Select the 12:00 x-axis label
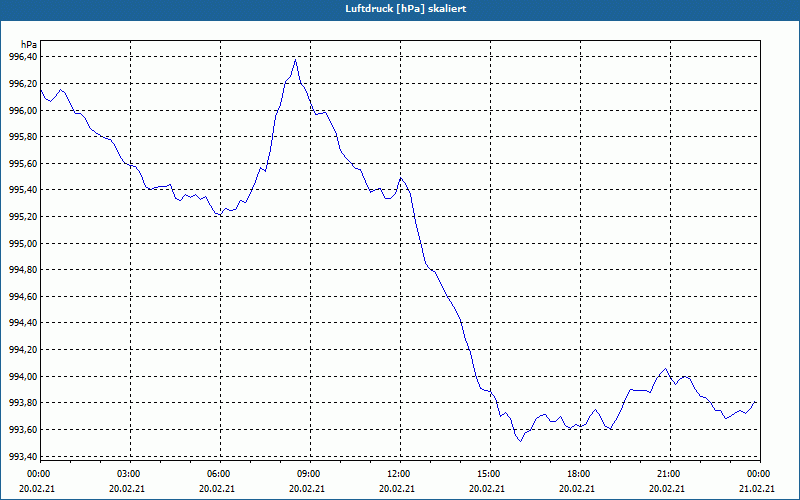Viewport: 800px width, 500px height. coord(398,474)
